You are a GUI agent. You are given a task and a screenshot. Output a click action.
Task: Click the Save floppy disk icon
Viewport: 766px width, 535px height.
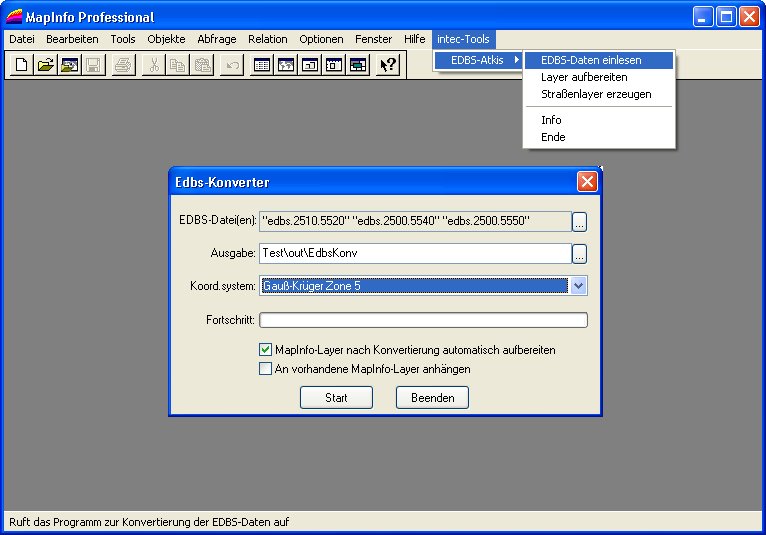click(x=93, y=64)
